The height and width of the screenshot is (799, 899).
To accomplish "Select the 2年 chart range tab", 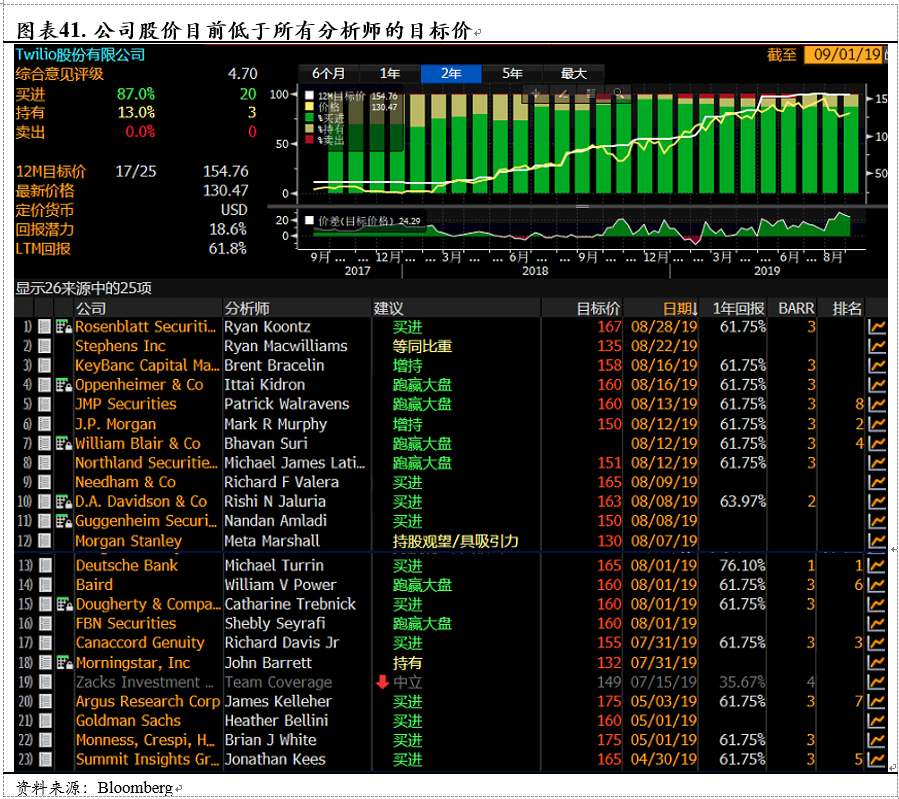I will tap(451, 74).
